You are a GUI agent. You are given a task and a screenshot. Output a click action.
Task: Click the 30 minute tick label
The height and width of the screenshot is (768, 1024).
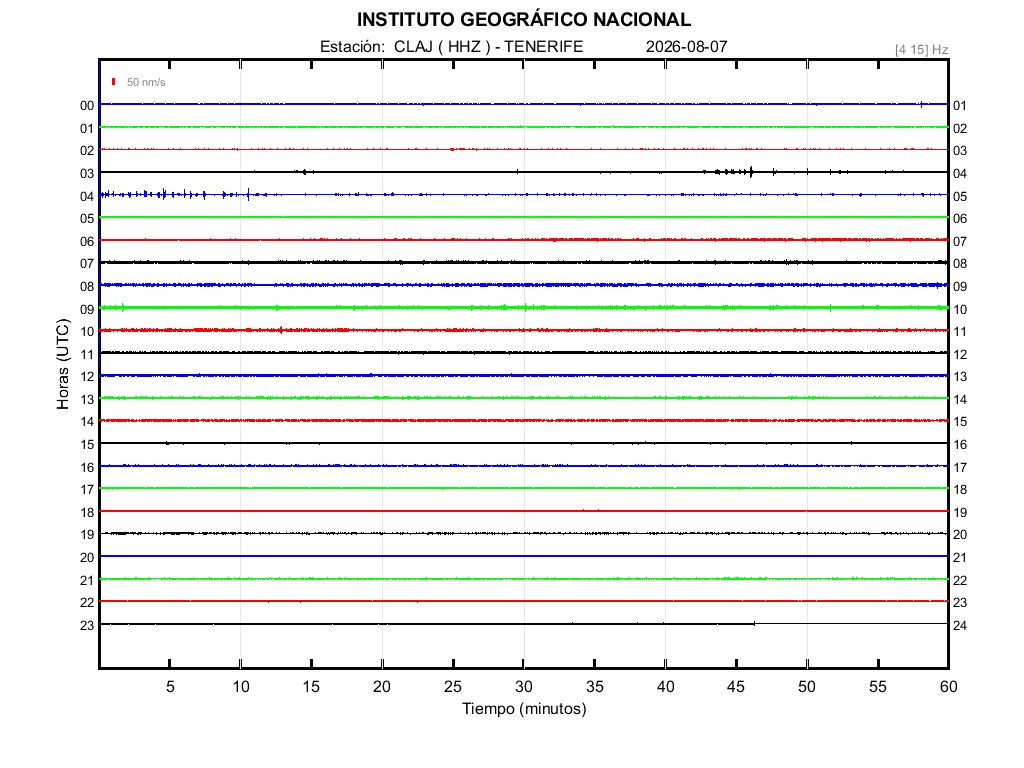click(524, 686)
